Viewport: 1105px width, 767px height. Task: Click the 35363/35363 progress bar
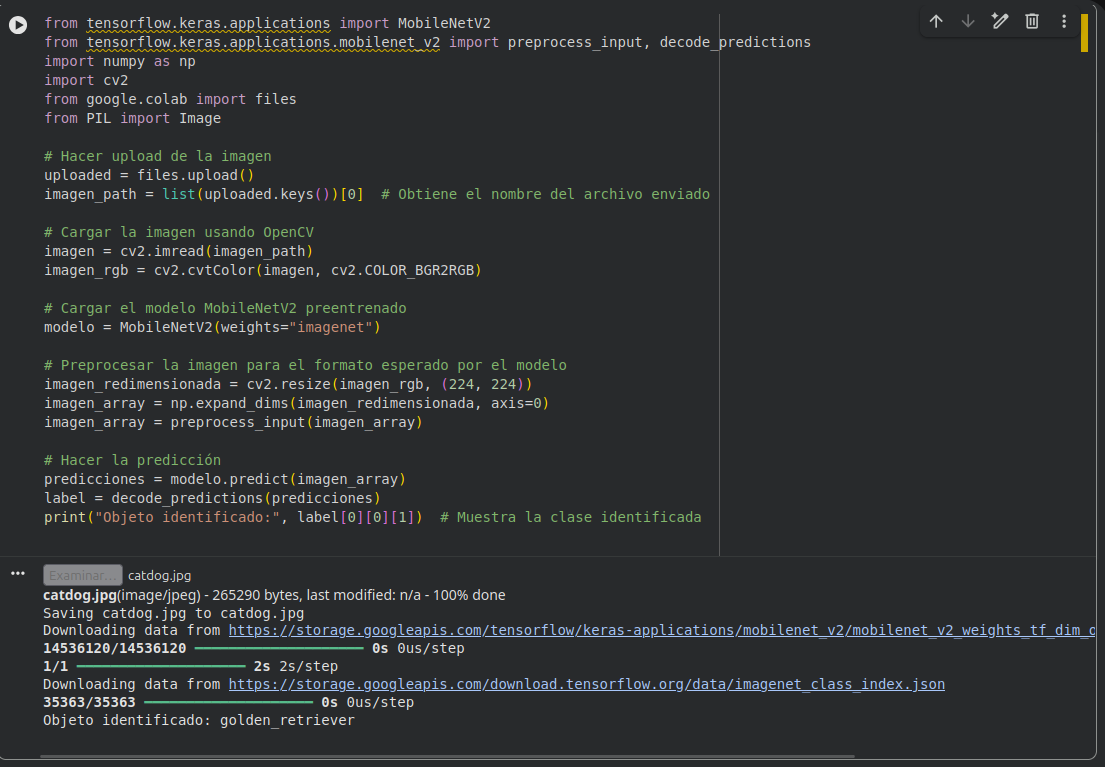coord(228,702)
